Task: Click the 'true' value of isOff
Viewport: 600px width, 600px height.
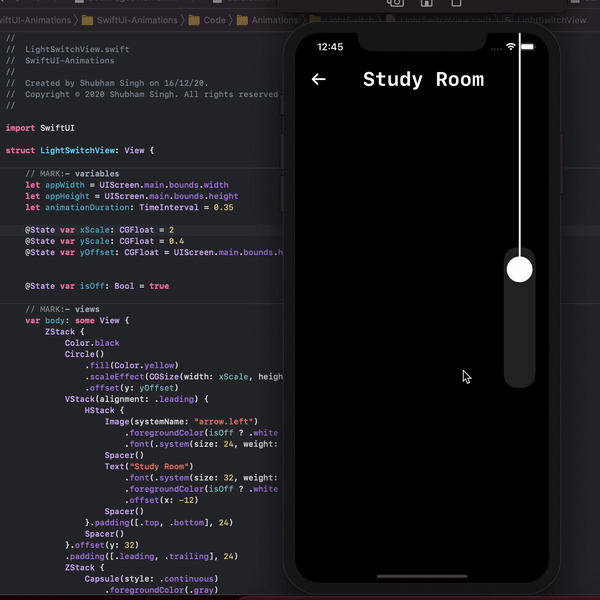Action: (159, 286)
